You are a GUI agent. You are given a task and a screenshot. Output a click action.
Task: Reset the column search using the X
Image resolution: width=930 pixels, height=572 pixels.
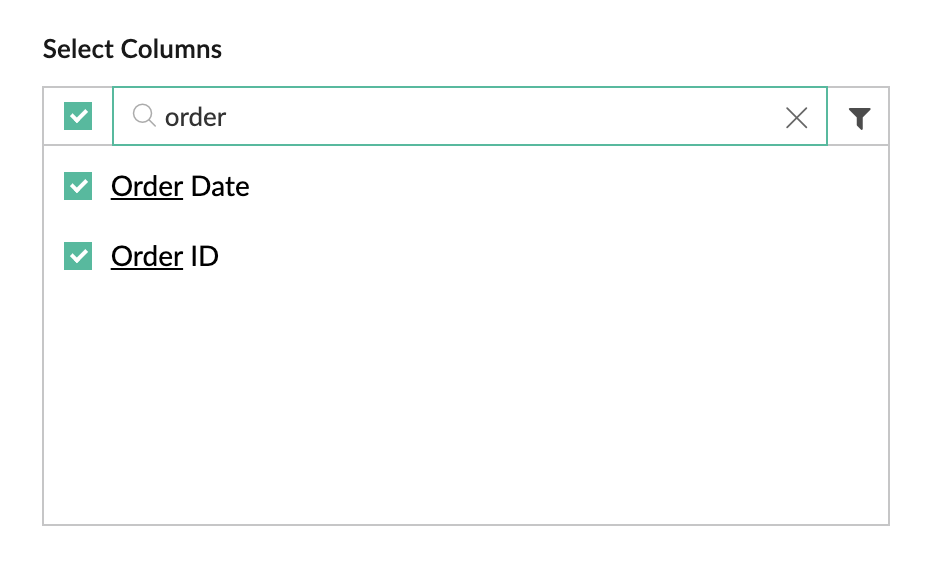pos(796,118)
